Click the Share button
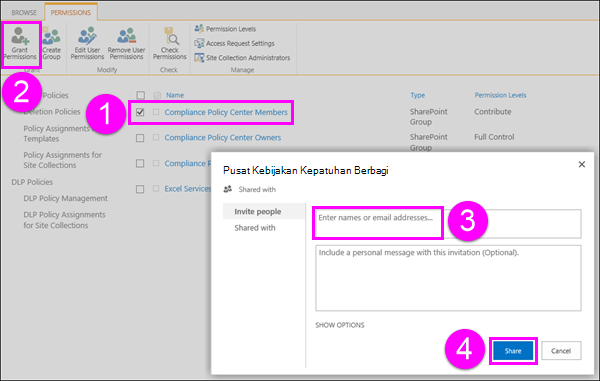Image resolution: width=600 pixels, height=381 pixels. click(x=513, y=351)
